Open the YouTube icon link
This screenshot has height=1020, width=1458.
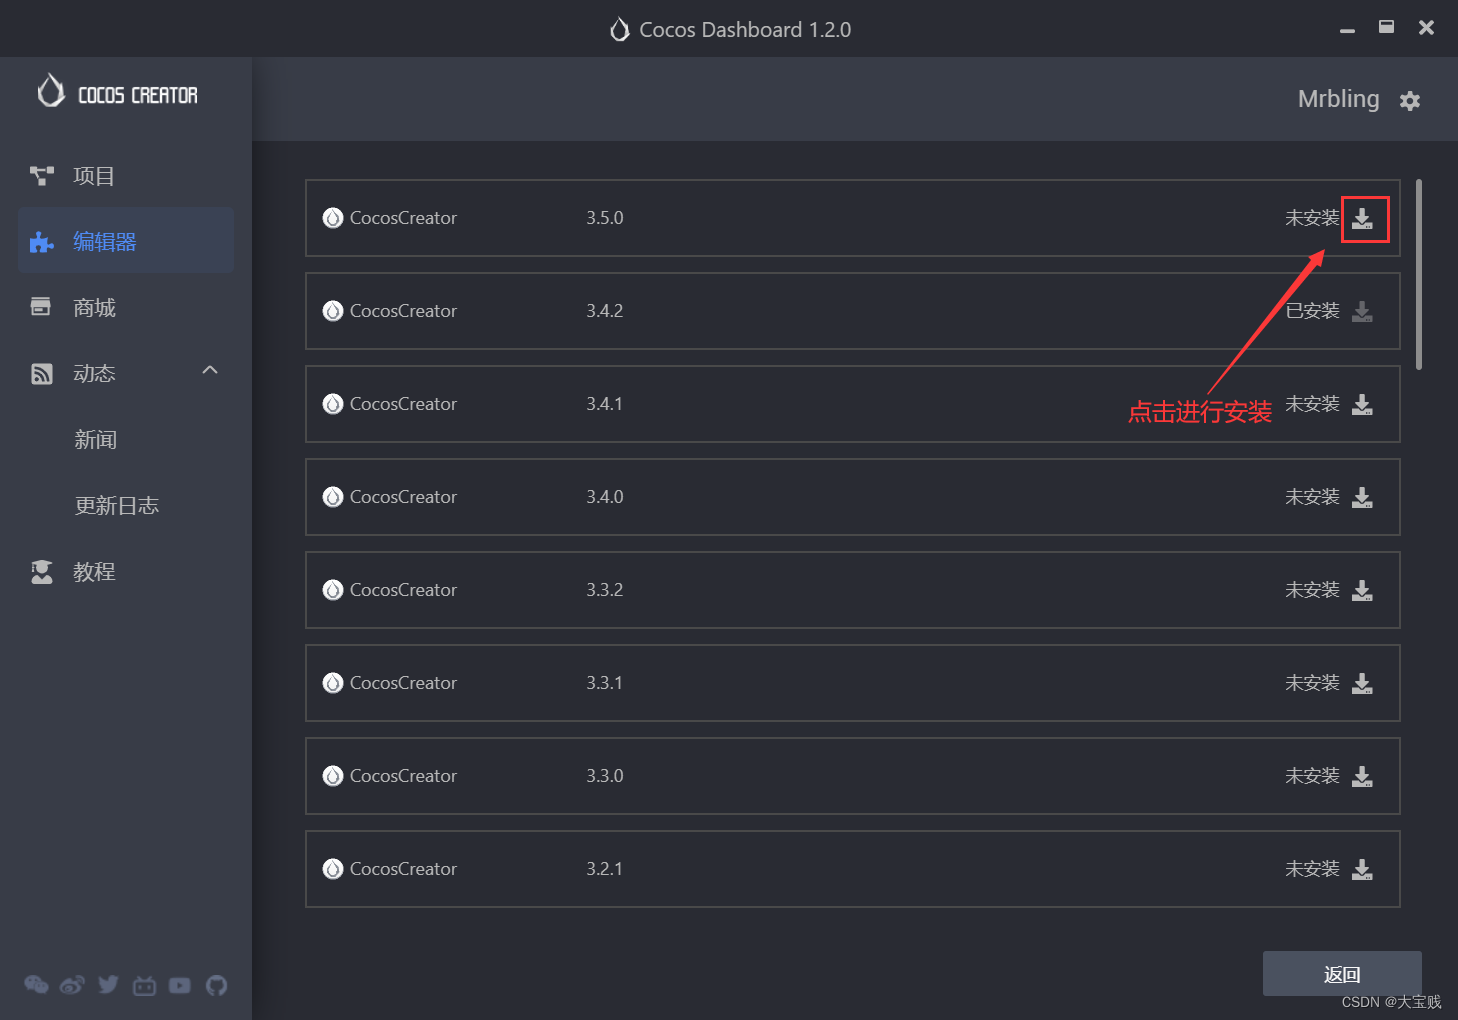click(x=180, y=986)
